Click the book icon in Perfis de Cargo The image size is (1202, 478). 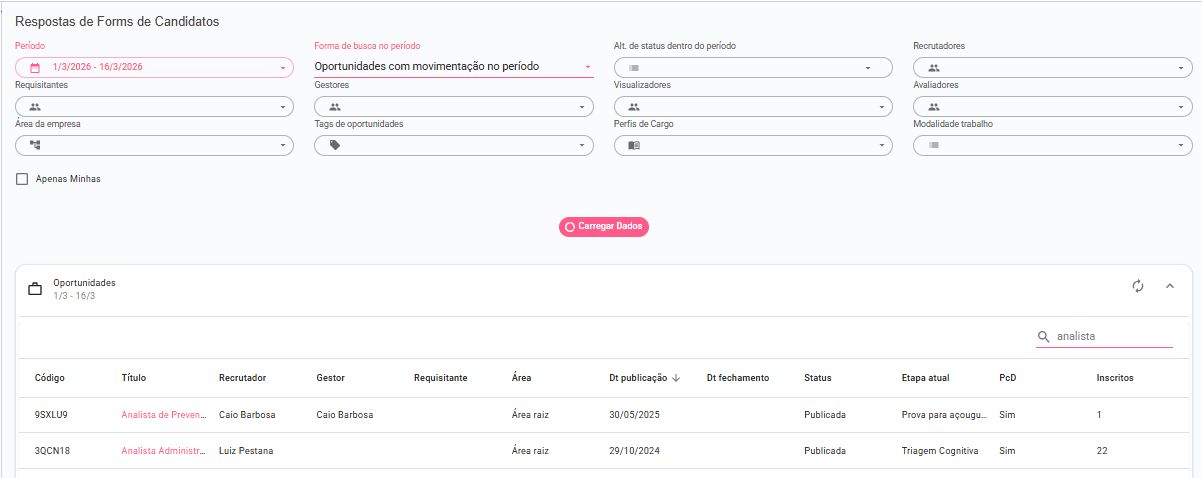[634, 145]
